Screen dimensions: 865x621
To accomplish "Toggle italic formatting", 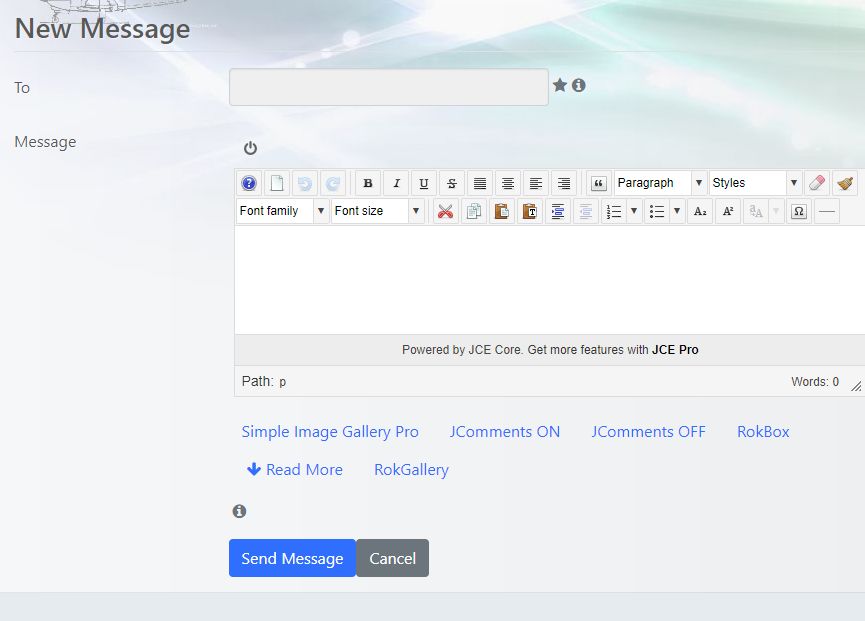I will [x=396, y=183].
